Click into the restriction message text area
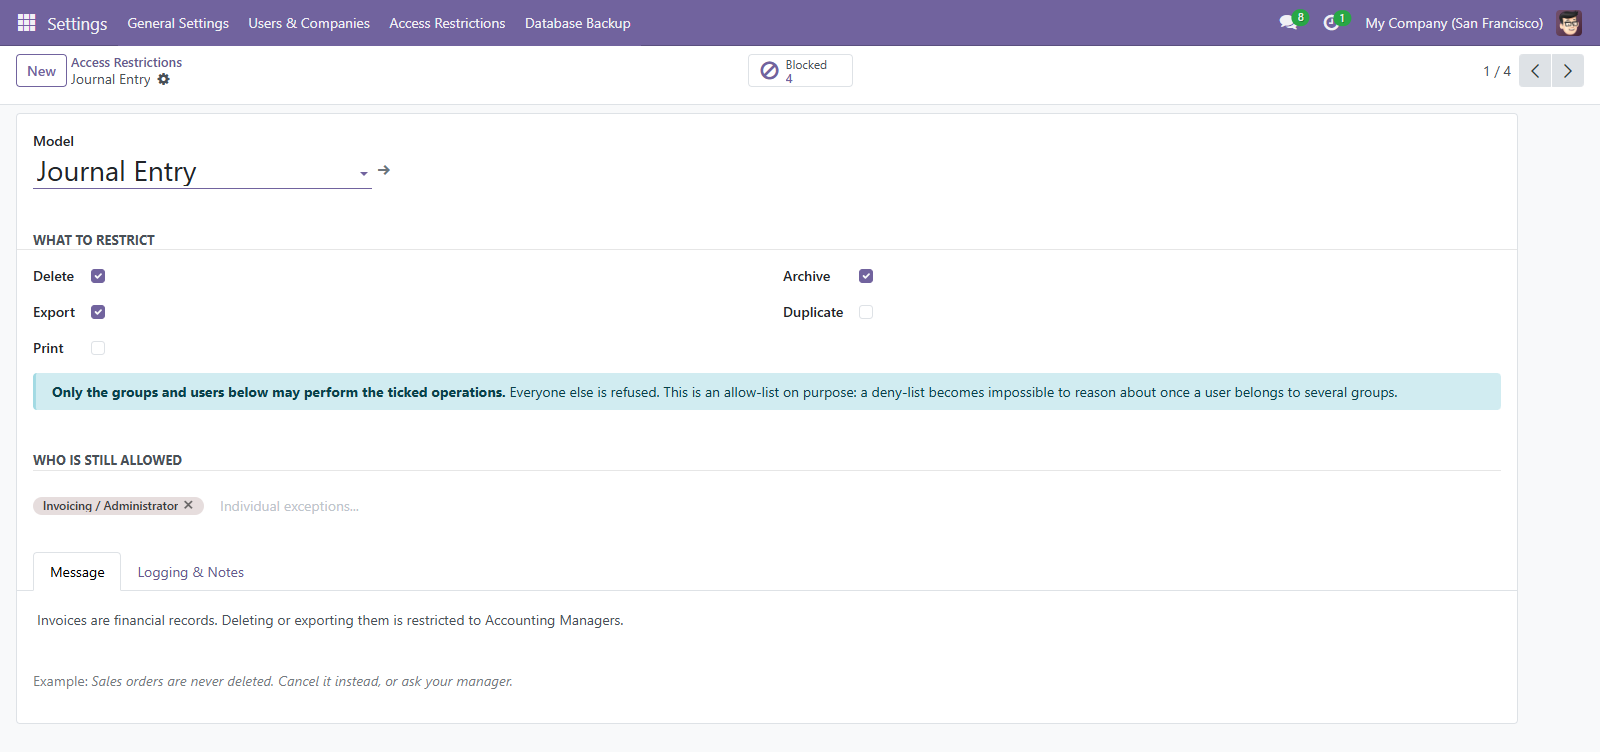This screenshot has height=752, width=1600. click(766, 621)
